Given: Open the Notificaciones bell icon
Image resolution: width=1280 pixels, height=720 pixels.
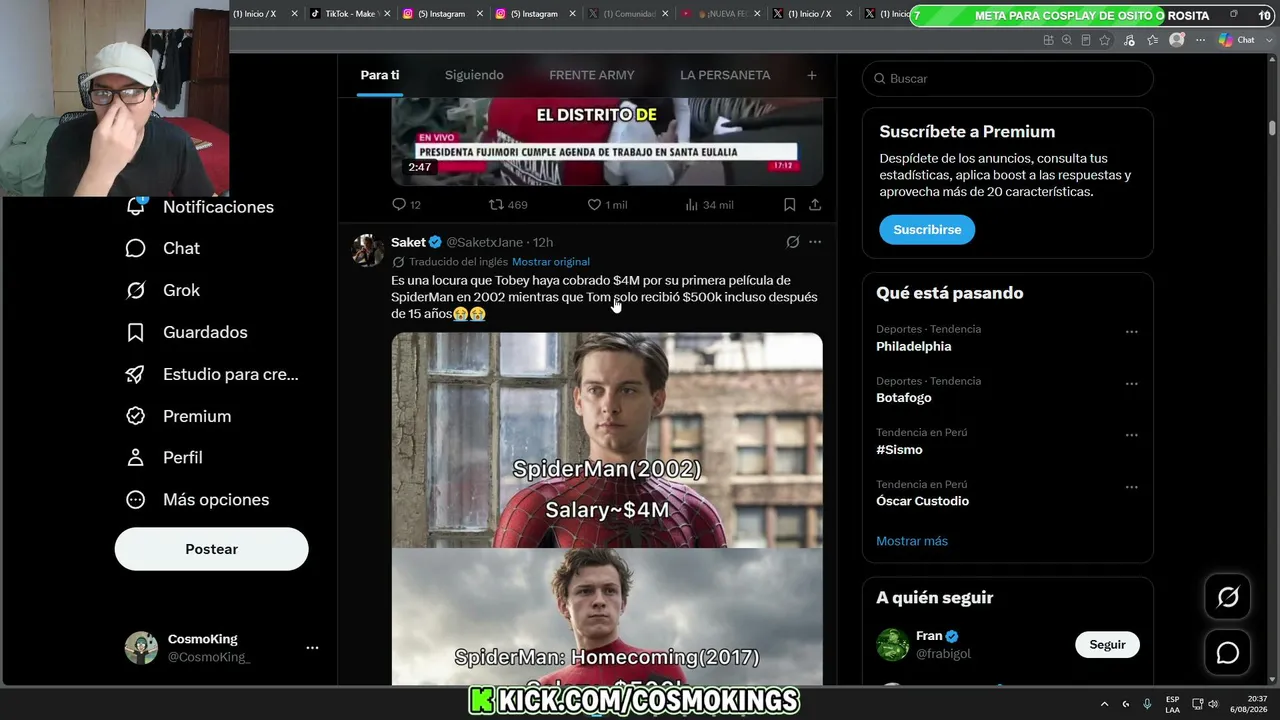Looking at the screenshot, I should [136, 206].
